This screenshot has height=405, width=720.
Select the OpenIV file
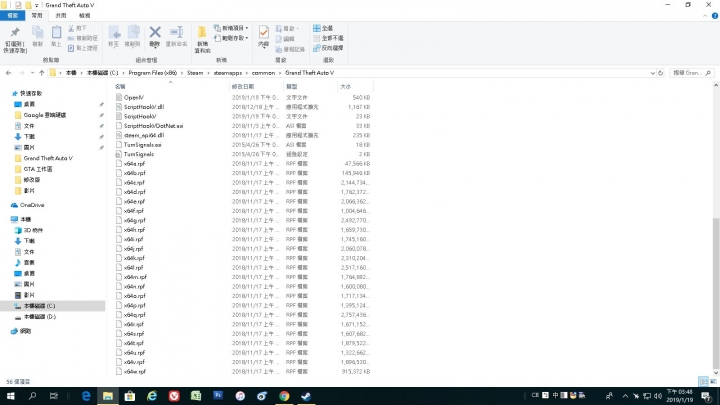click(134, 97)
